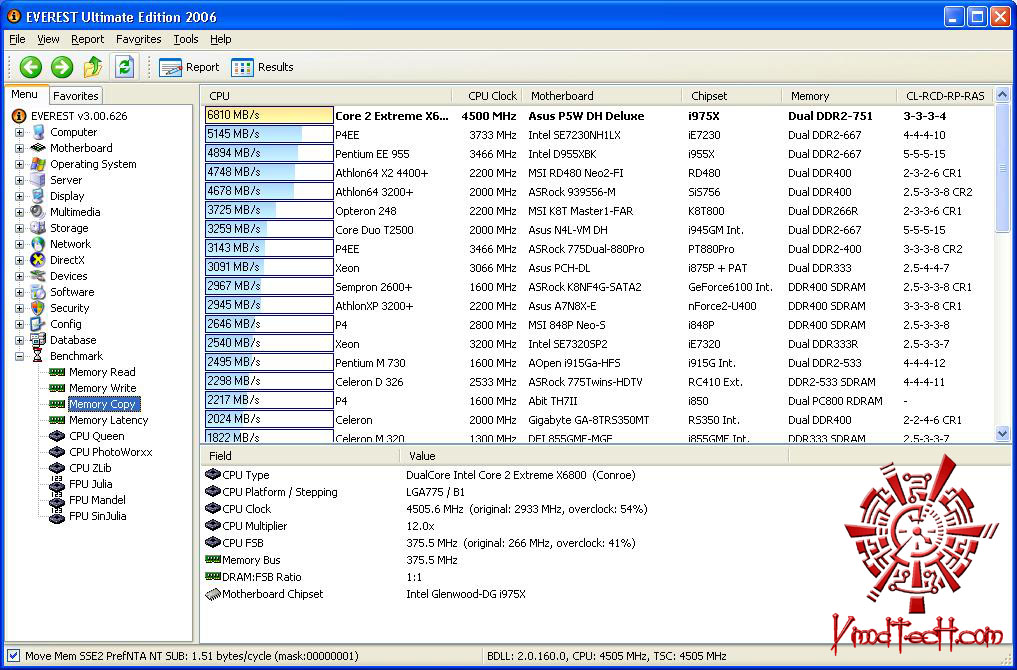Open the Report menu
This screenshot has height=670, width=1017.
point(88,40)
